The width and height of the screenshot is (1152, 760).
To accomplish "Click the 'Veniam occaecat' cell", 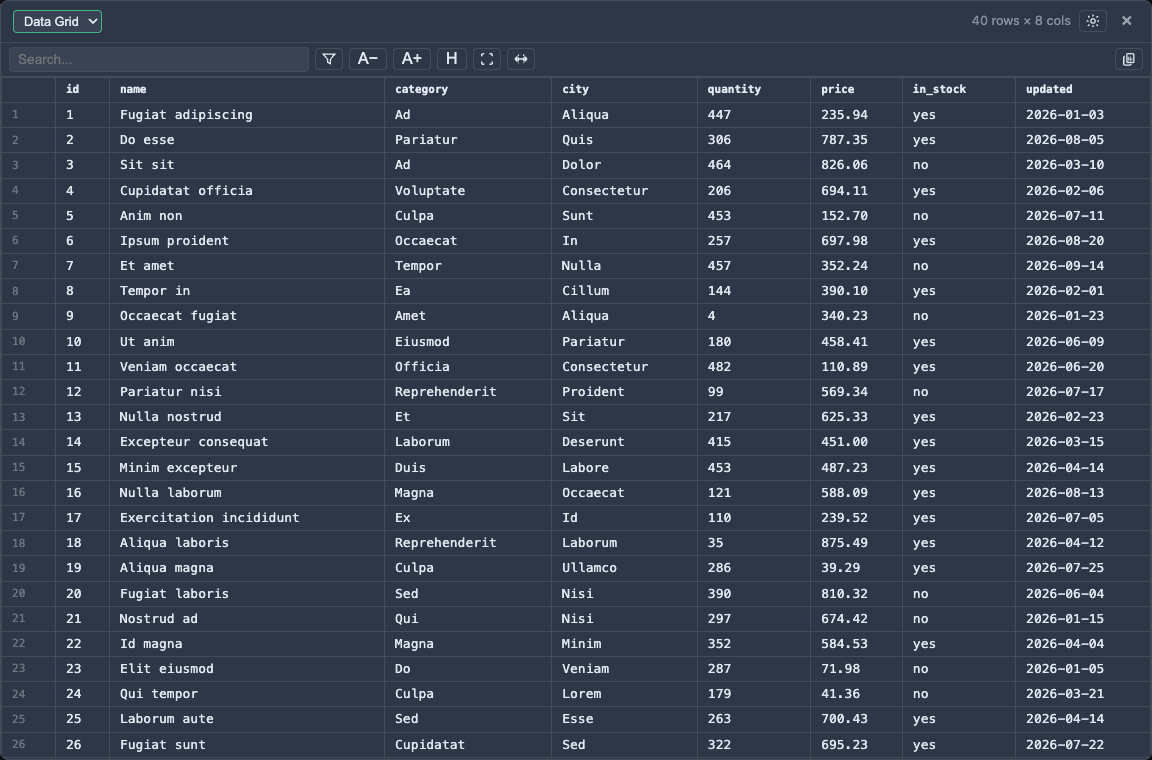I will [x=247, y=366].
